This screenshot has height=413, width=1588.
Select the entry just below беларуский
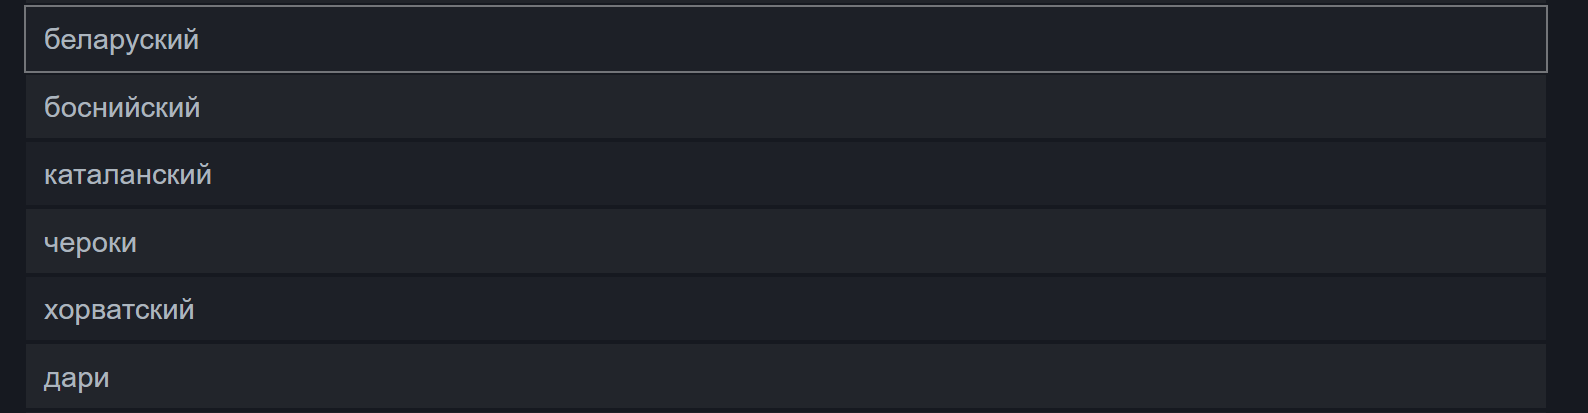pyautogui.click(x=122, y=107)
